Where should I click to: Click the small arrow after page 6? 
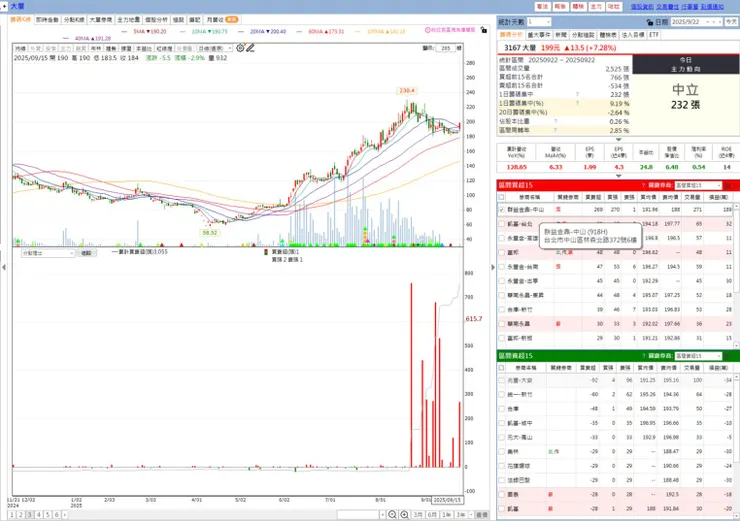pos(65,514)
